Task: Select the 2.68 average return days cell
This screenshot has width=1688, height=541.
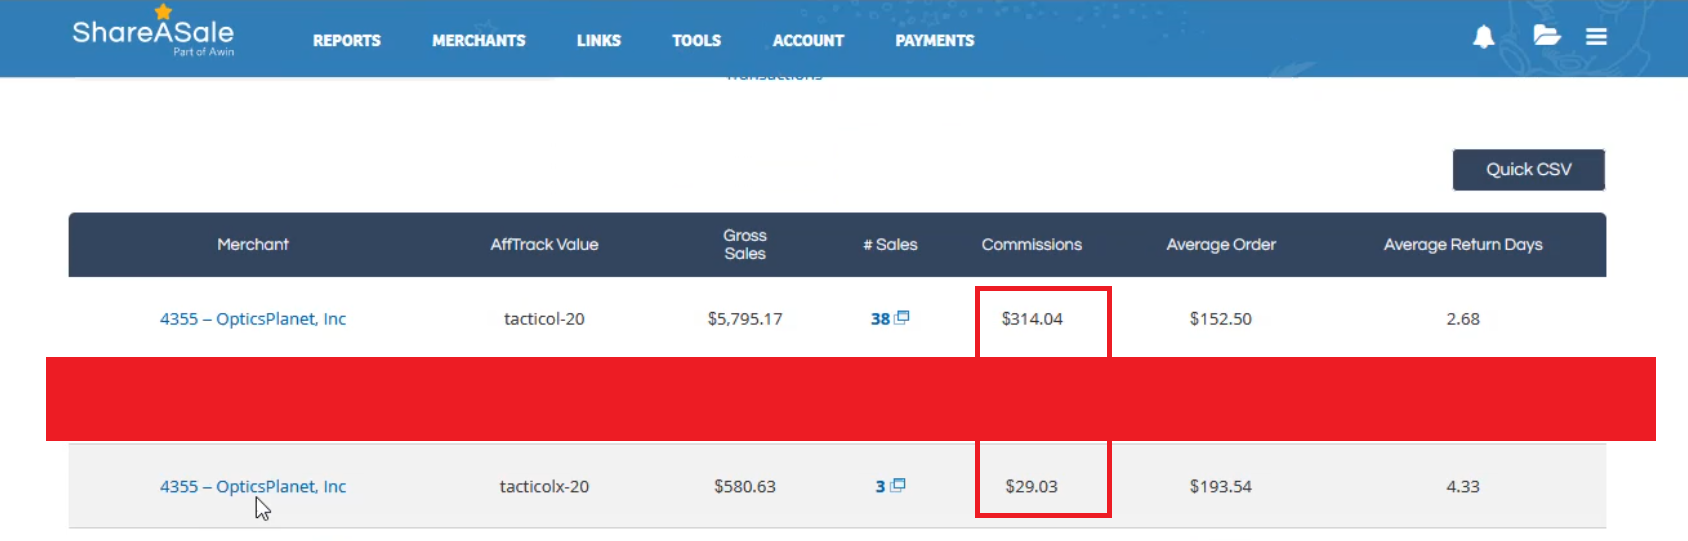Action: [1463, 319]
